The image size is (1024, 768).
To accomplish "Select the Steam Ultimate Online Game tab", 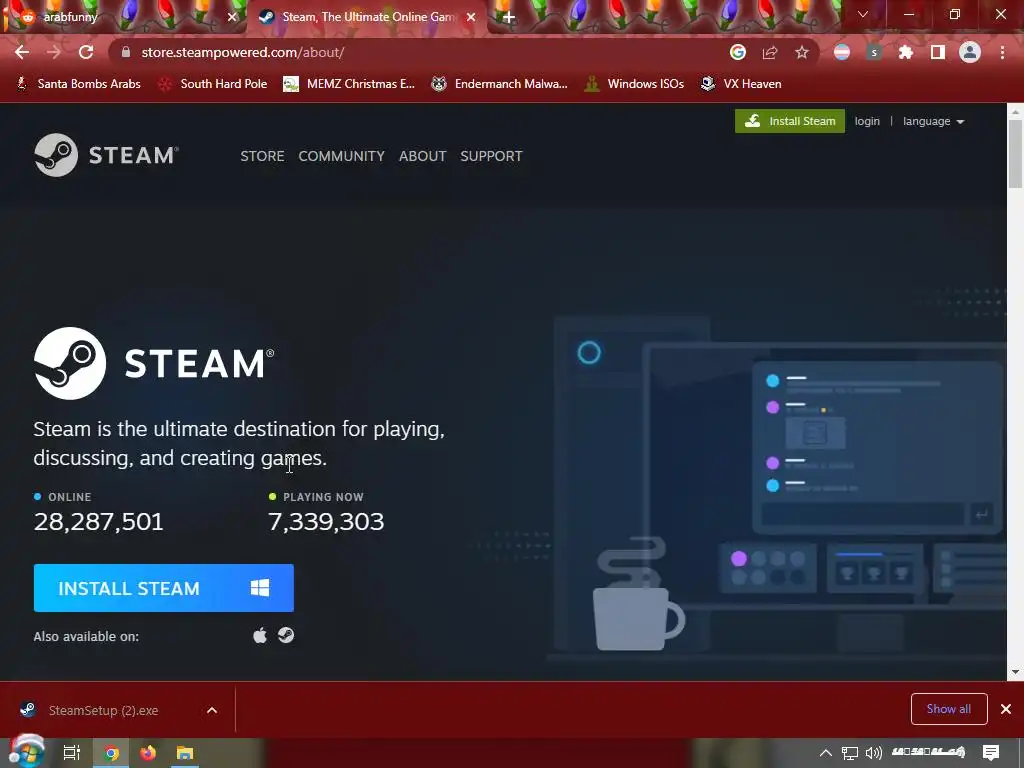I will pos(367,17).
